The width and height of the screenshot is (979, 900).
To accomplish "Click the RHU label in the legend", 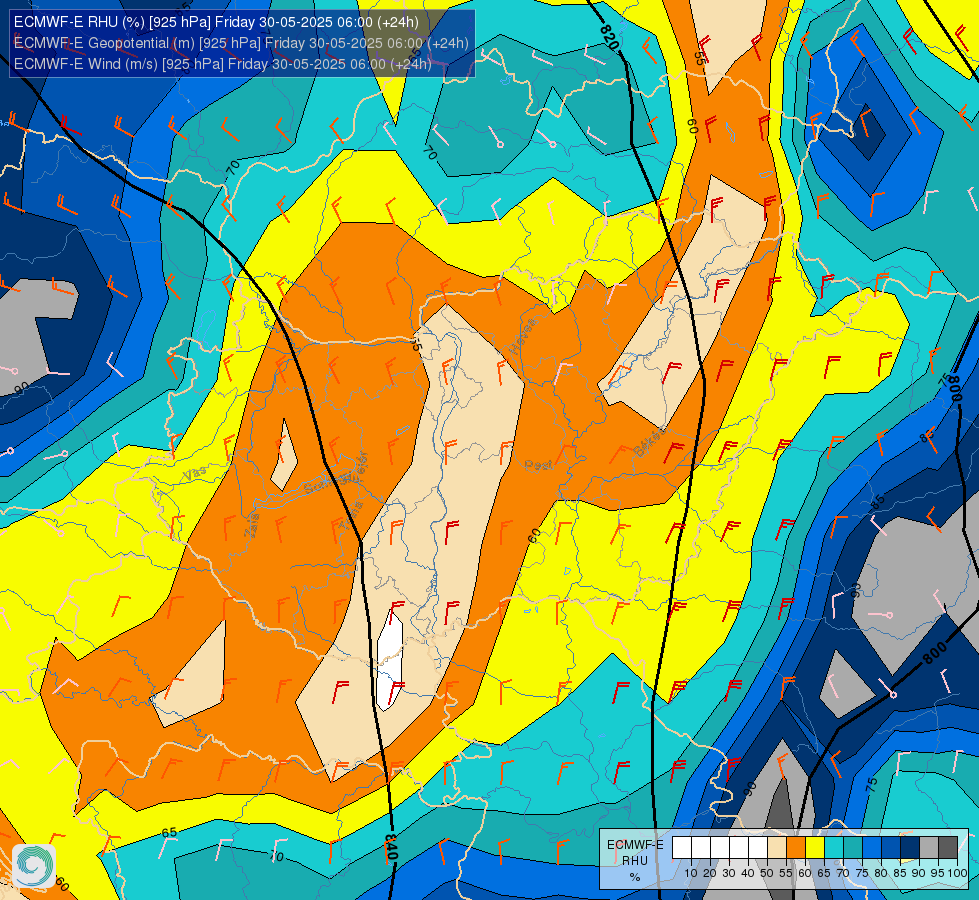I will (x=635, y=861).
